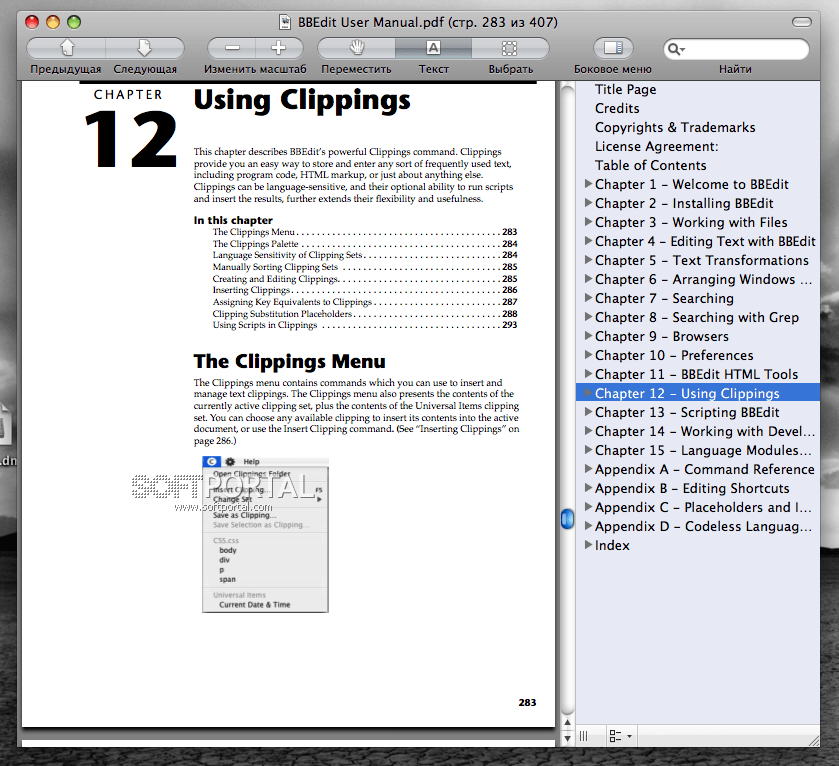Viewport: 839px width, 766px height.
Task: Click 'Clipping Substitution Placeholders' line
Action: point(364,313)
